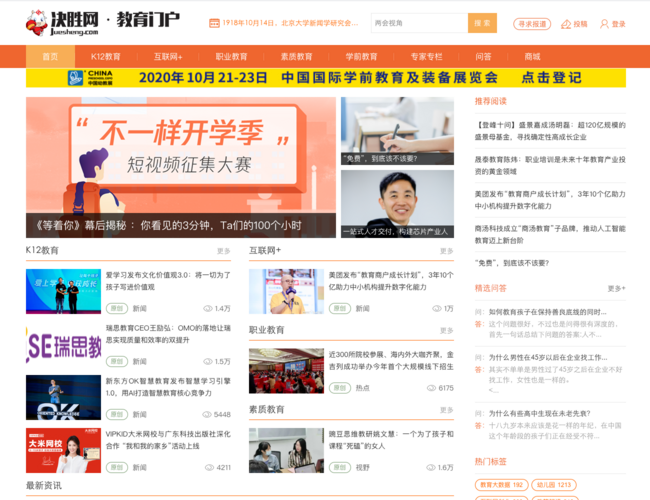Expand 更多+ beside 精选问答
The width and height of the screenshot is (650, 500).
tap(616, 289)
